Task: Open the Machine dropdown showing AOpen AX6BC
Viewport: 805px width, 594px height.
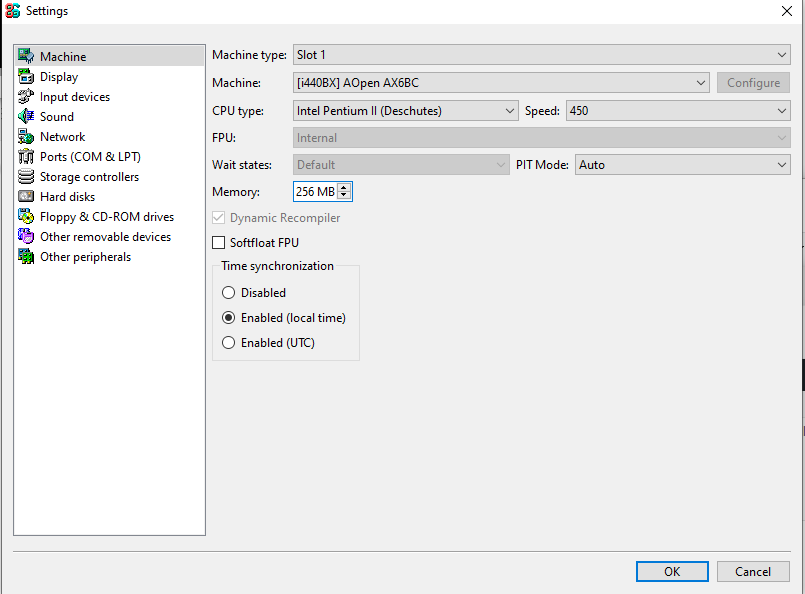Action: click(x=501, y=83)
